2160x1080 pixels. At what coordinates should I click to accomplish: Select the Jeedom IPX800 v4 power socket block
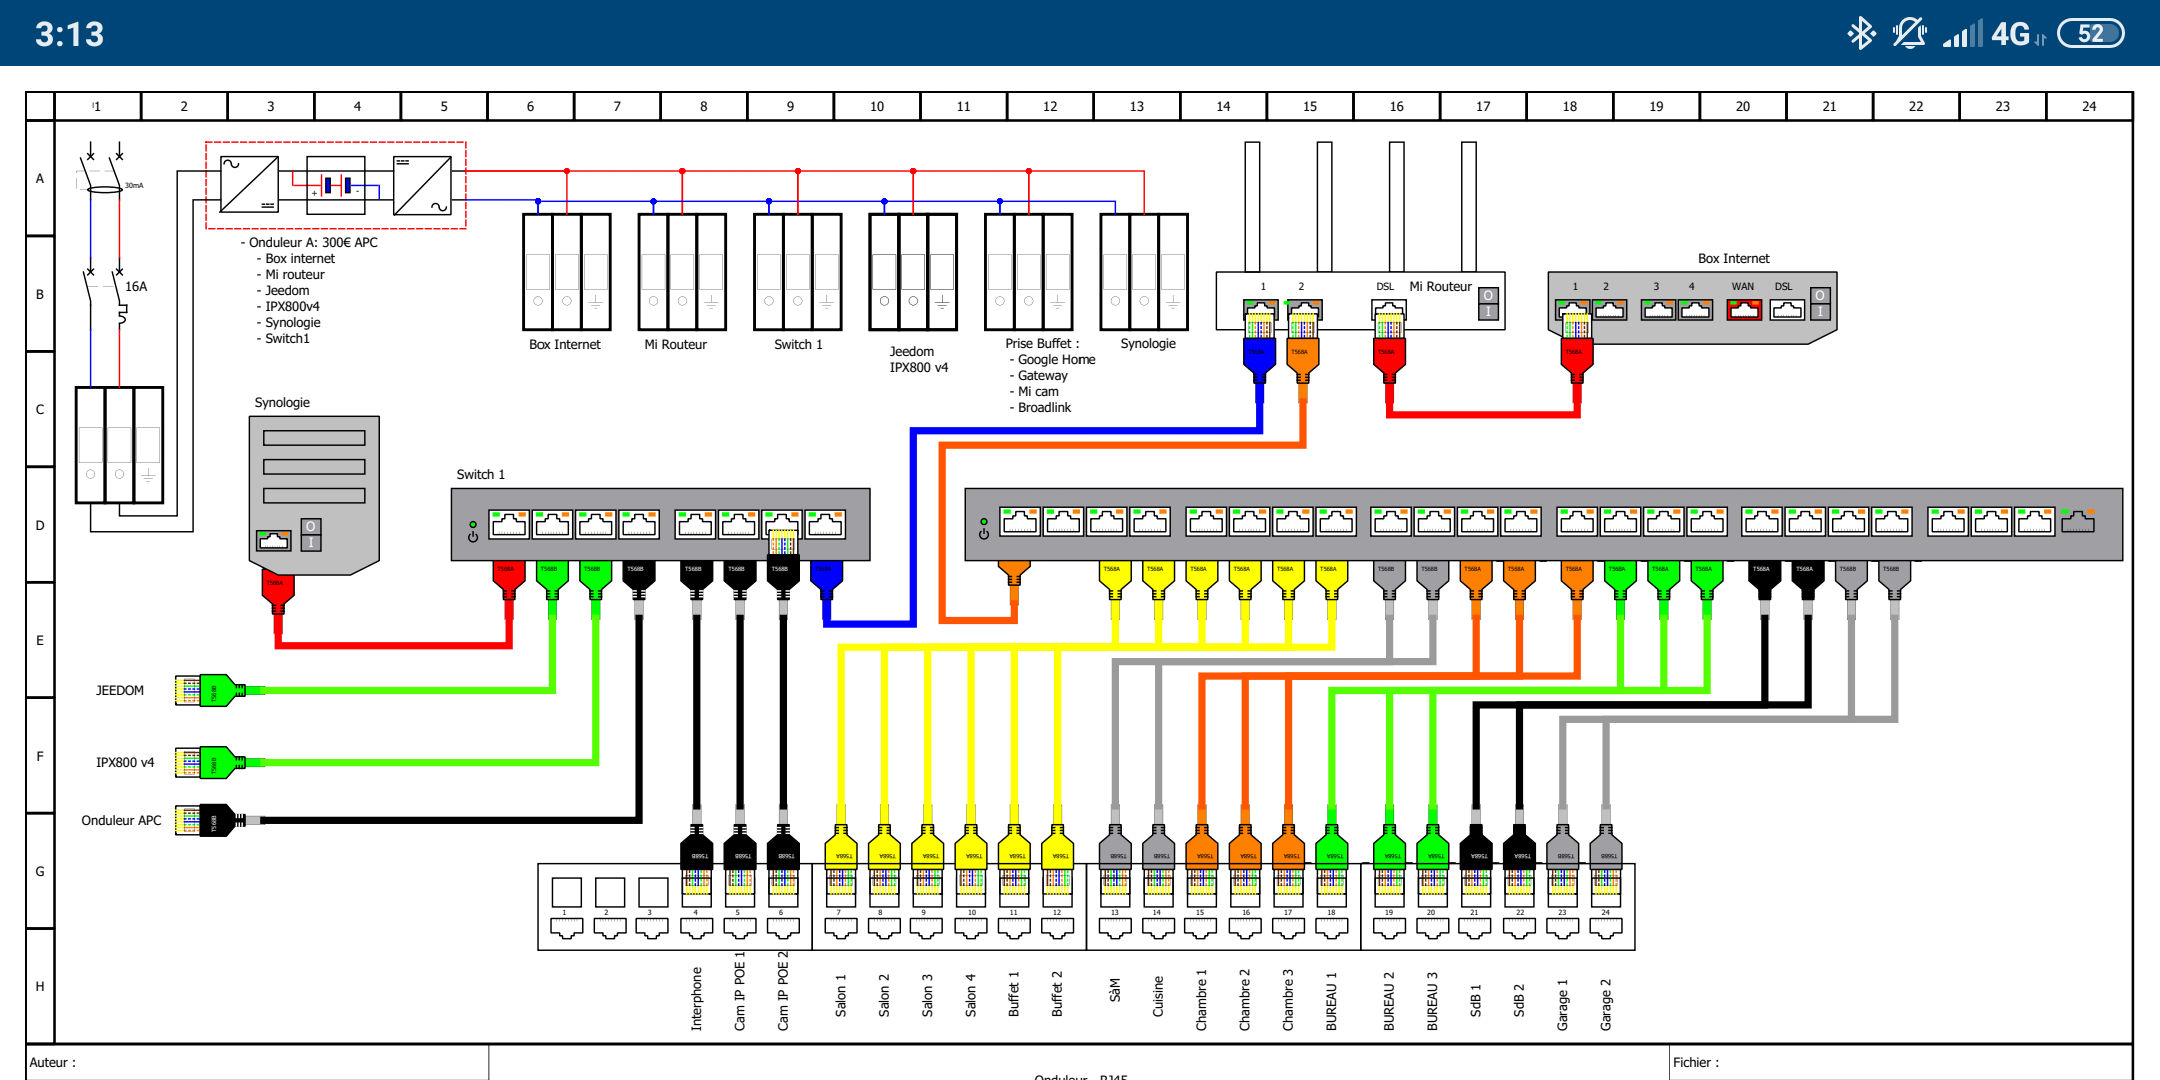tap(913, 271)
